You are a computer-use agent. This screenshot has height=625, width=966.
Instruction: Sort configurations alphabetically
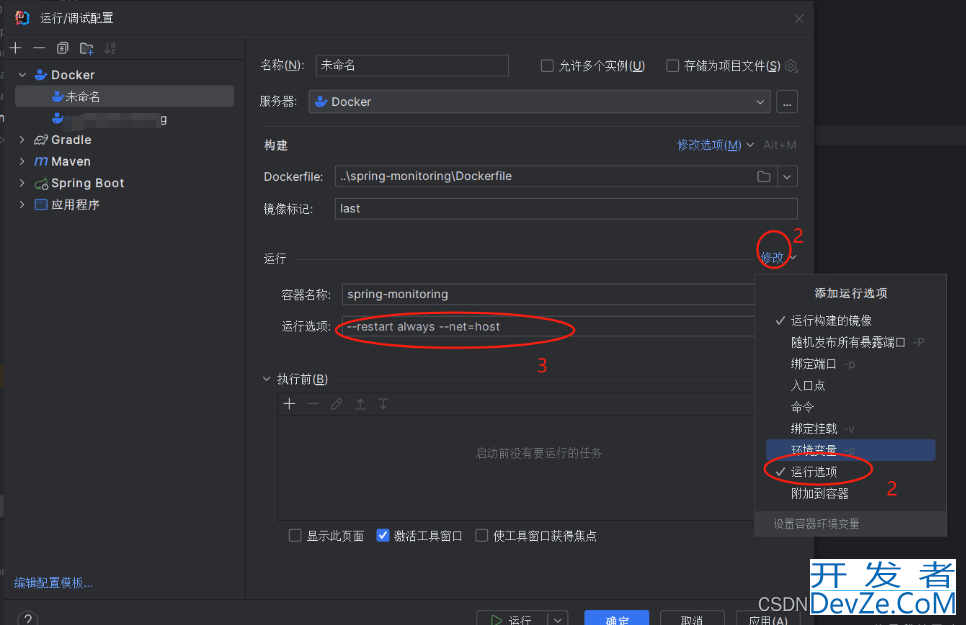click(x=110, y=48)
